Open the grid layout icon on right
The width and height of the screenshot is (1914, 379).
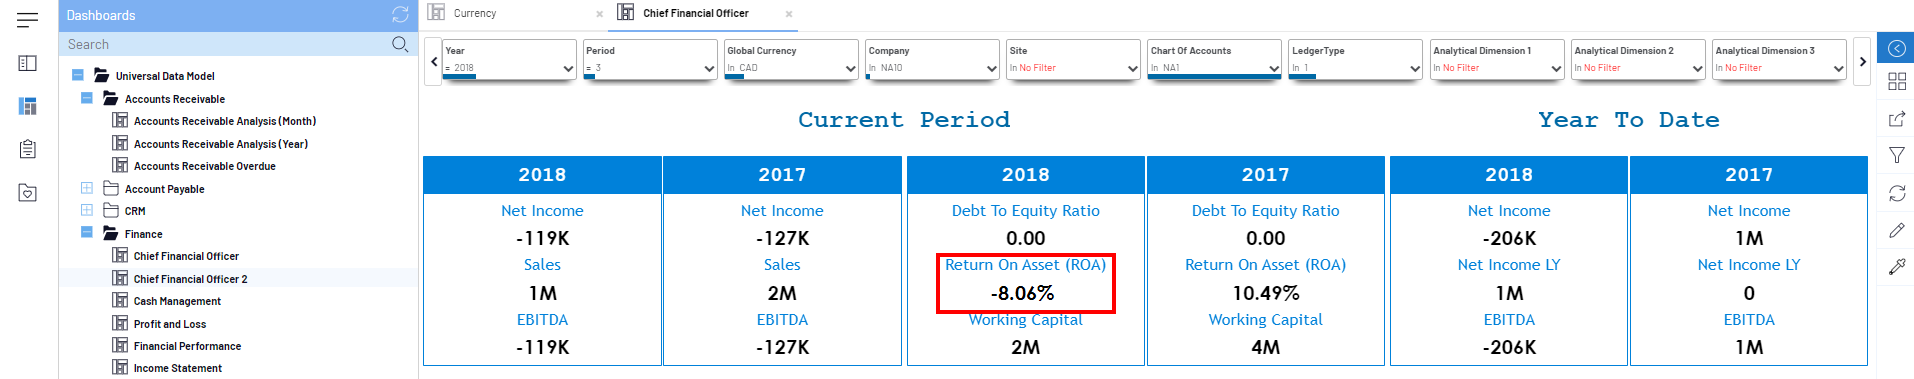click(x=1896, y=82)
